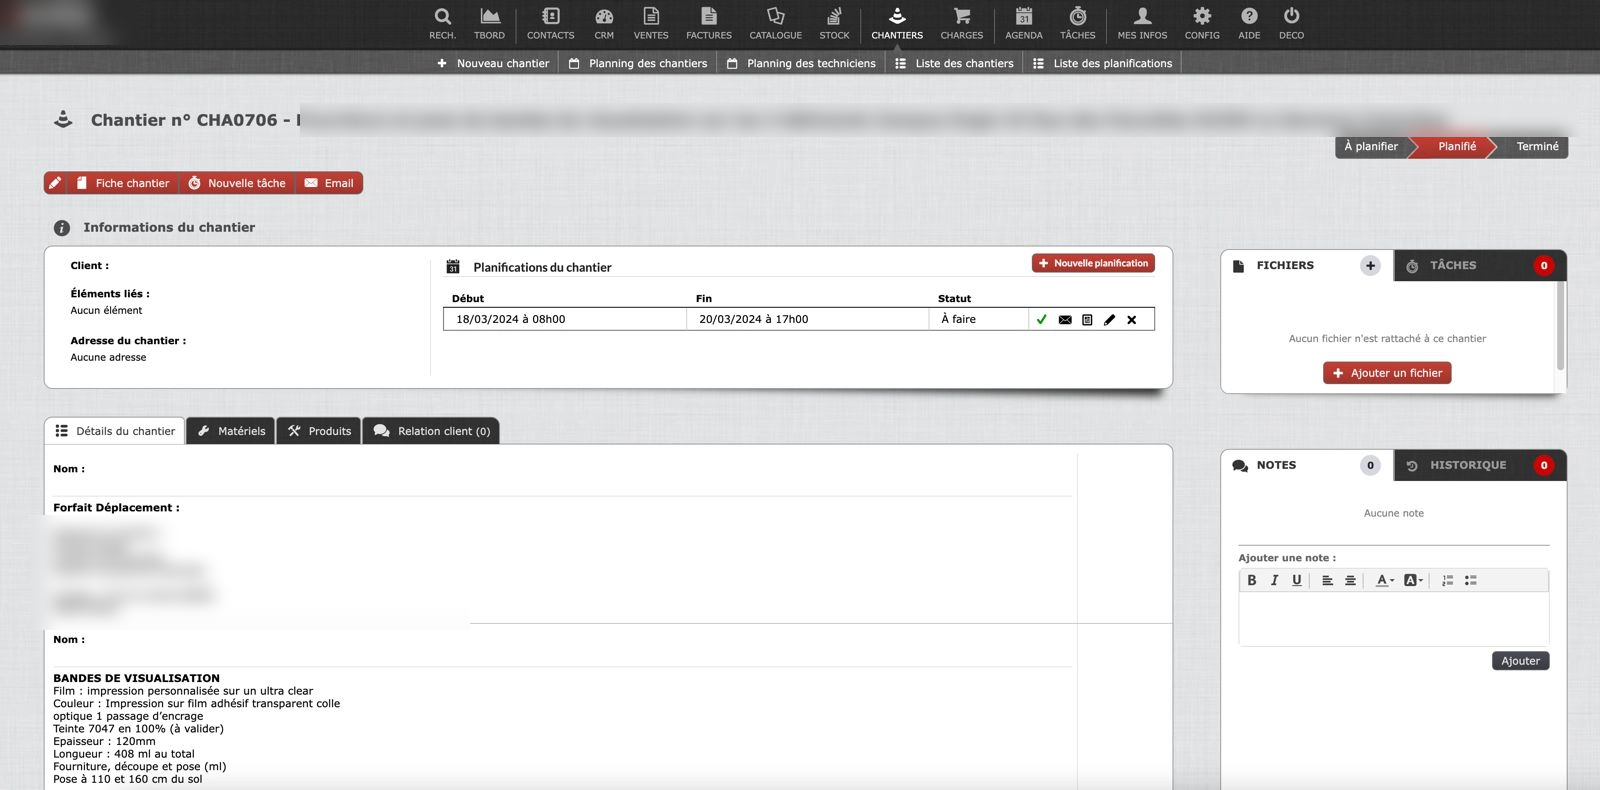Click Ajouter un fichier button
Image resolution: width=1600 pixels, height=790 pixels.
coord(1387,373)
